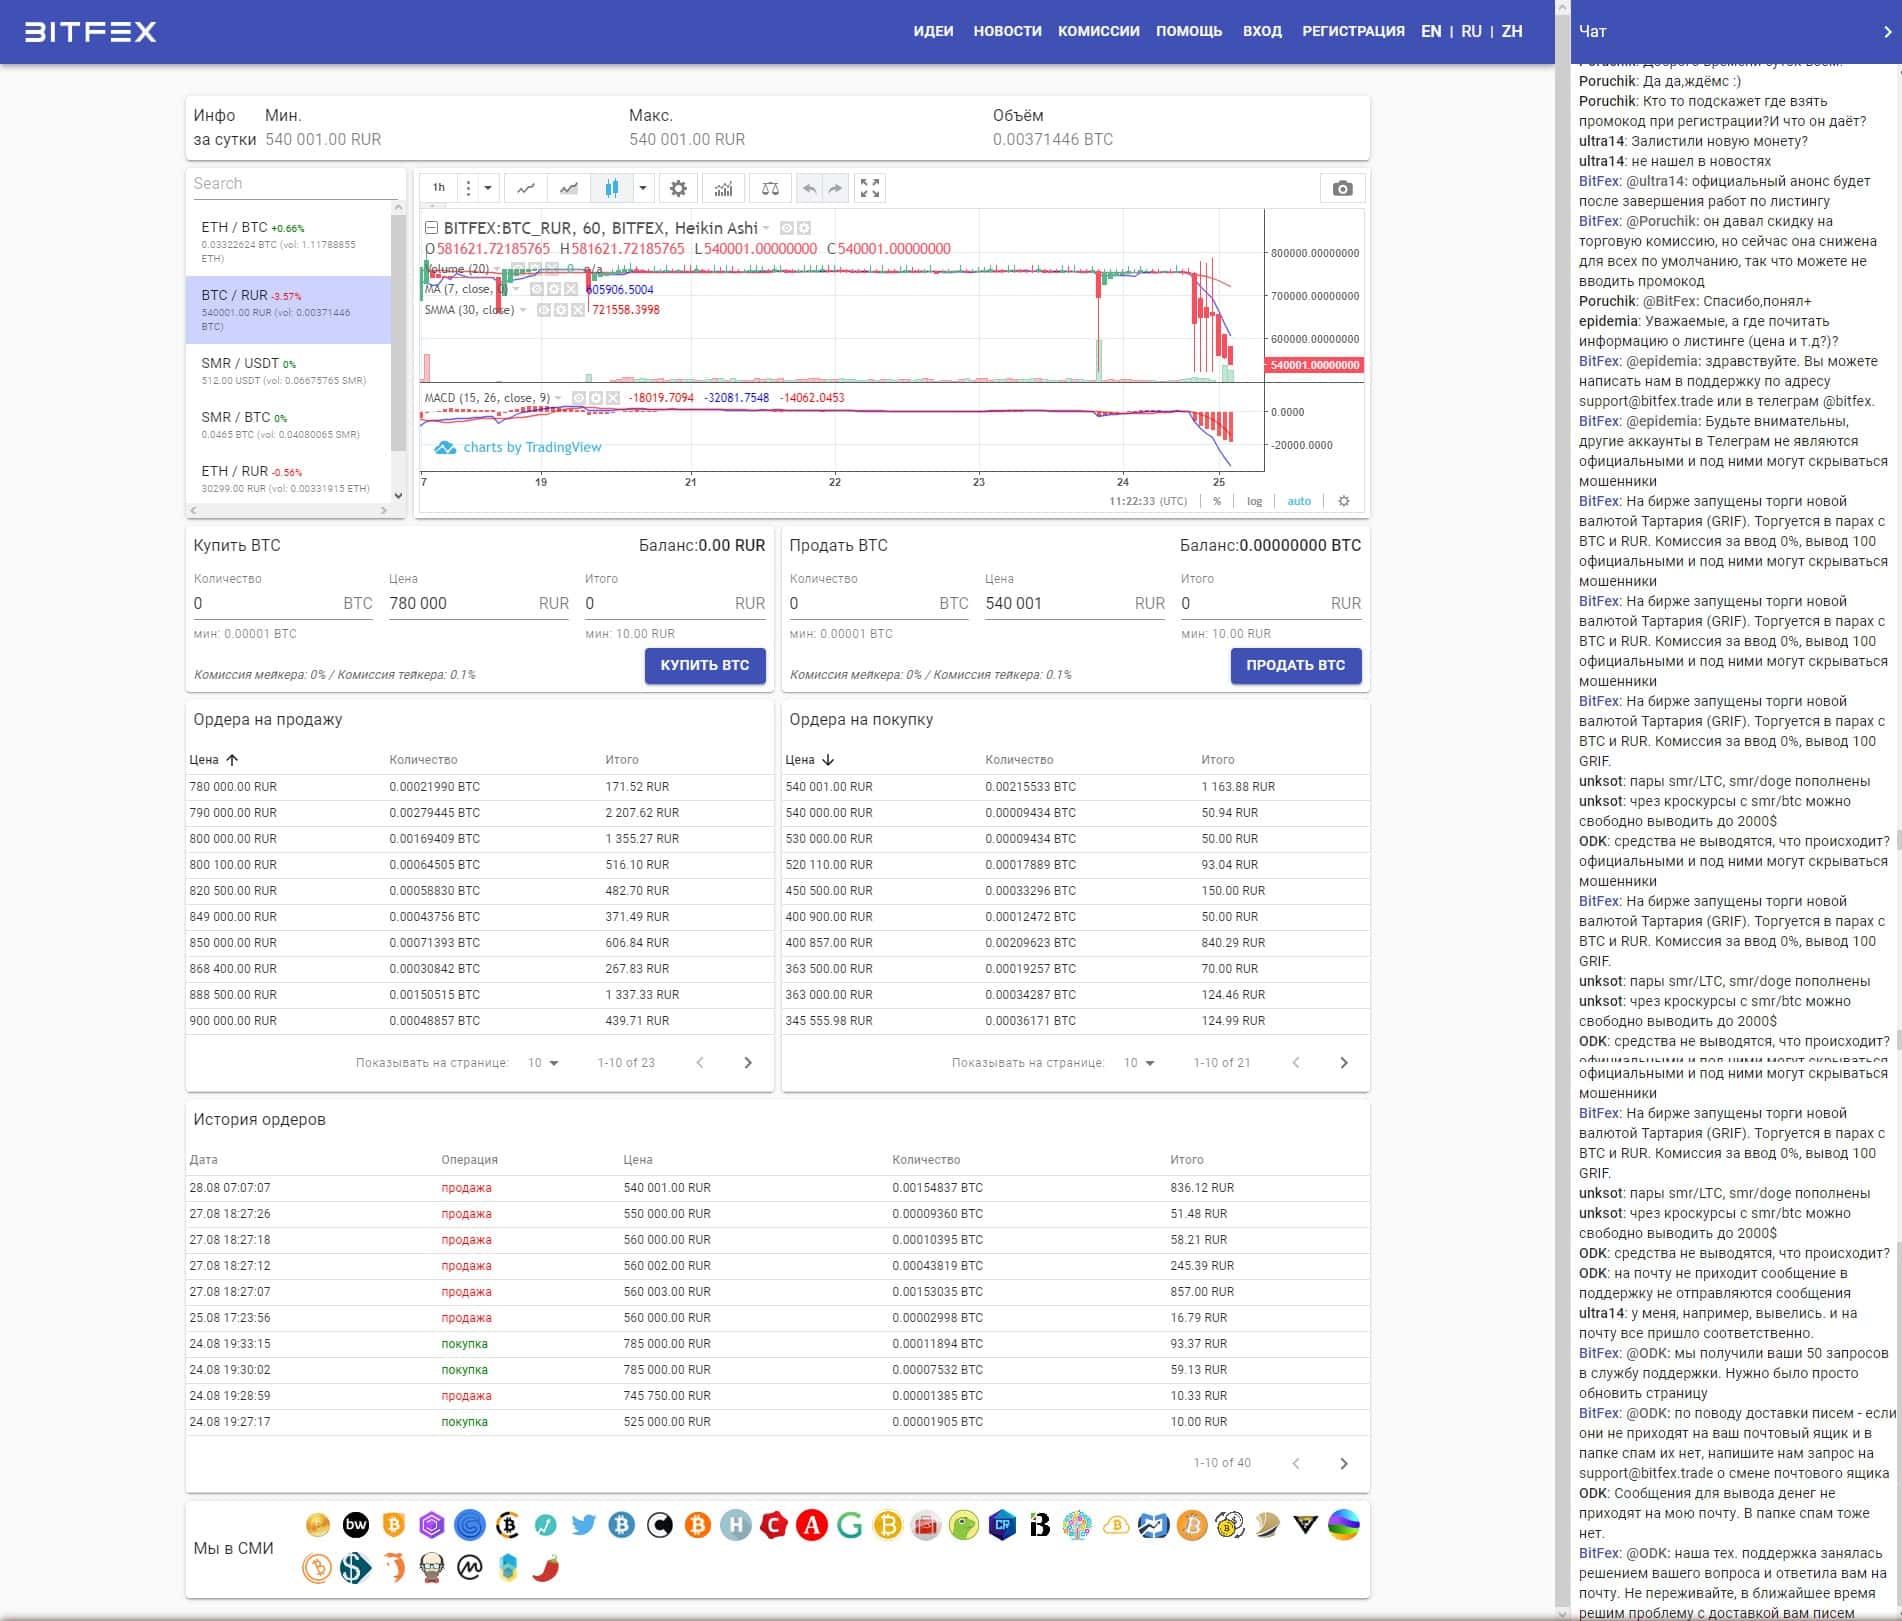Toggle percent scale on the chart

[1217, 501]
